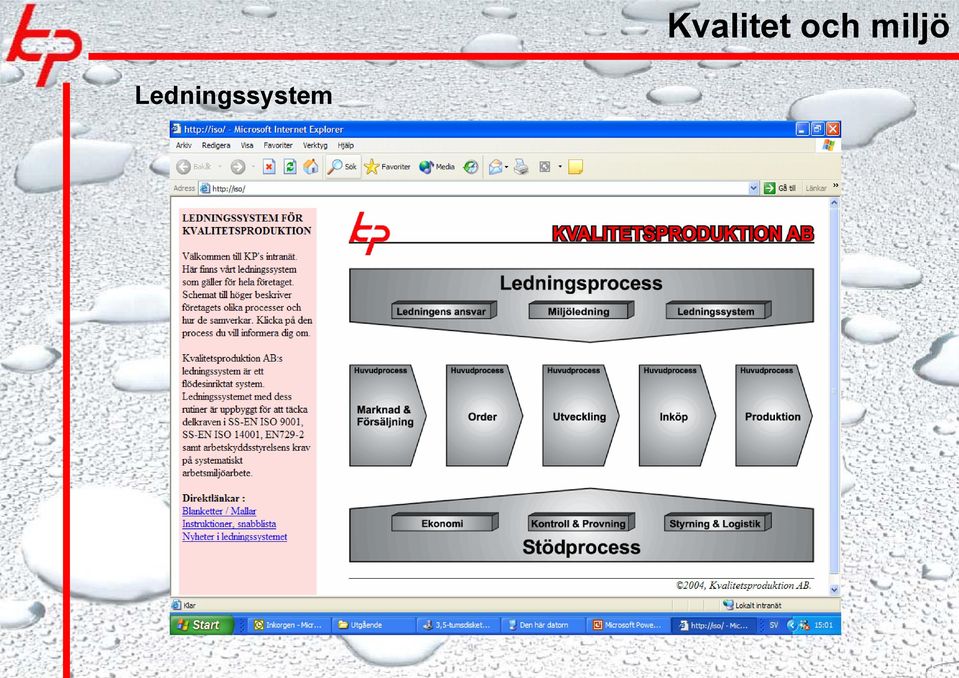This screenshot has height=678, width=959.
Task: Open the Visa menu
Action: [247, 146]
